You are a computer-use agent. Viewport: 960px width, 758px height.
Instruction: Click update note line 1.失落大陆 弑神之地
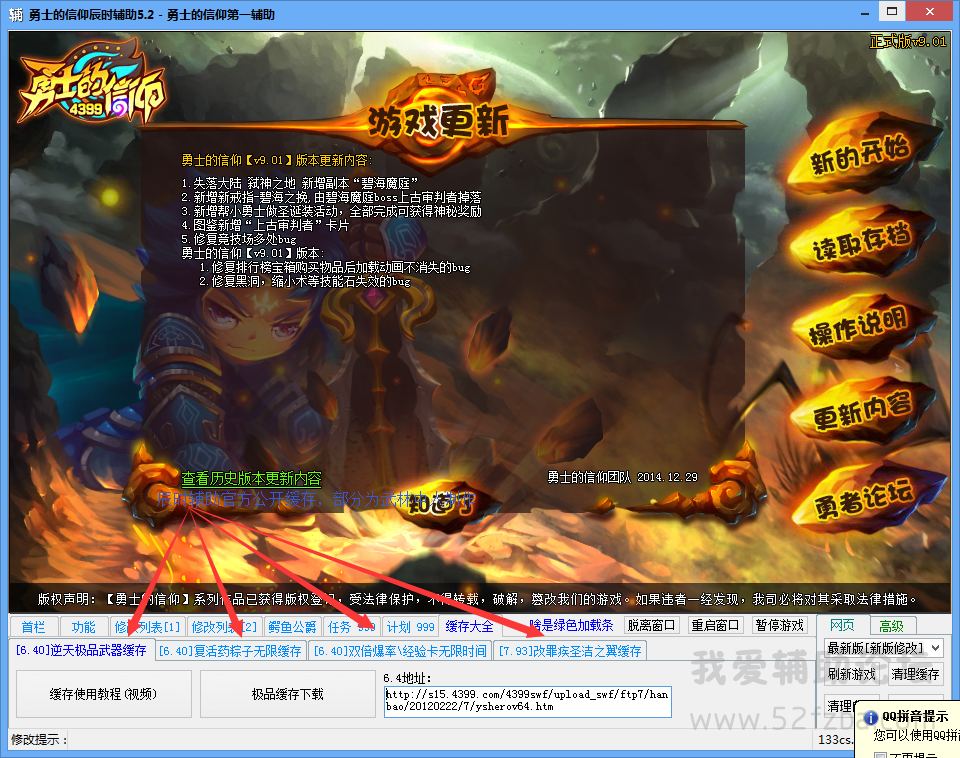point(300,183)
